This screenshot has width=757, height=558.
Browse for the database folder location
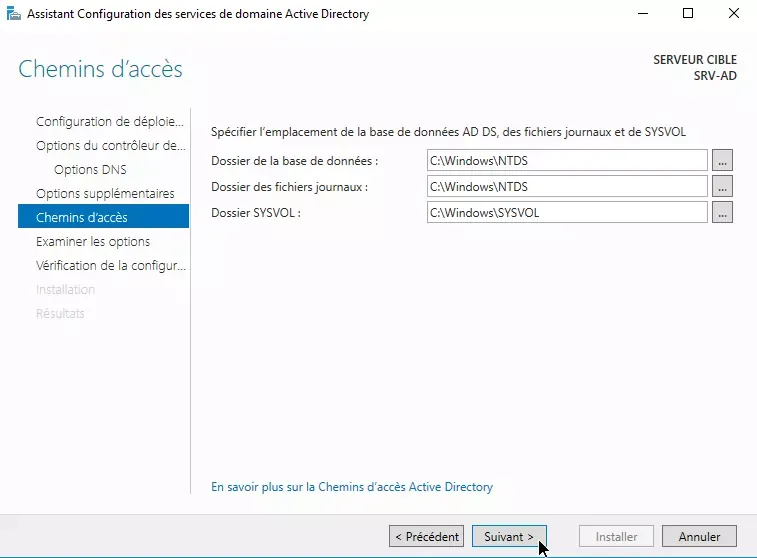click(722, 160)
